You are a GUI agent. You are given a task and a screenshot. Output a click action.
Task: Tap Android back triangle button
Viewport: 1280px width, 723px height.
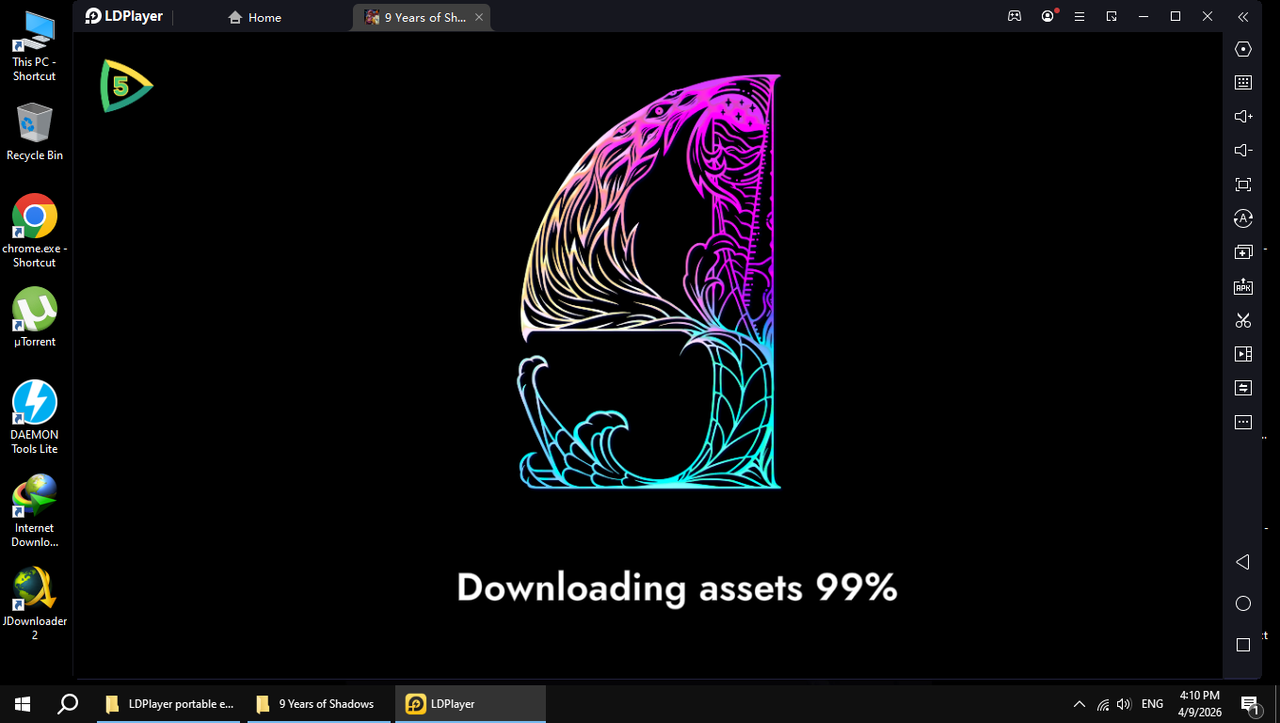1243,562
